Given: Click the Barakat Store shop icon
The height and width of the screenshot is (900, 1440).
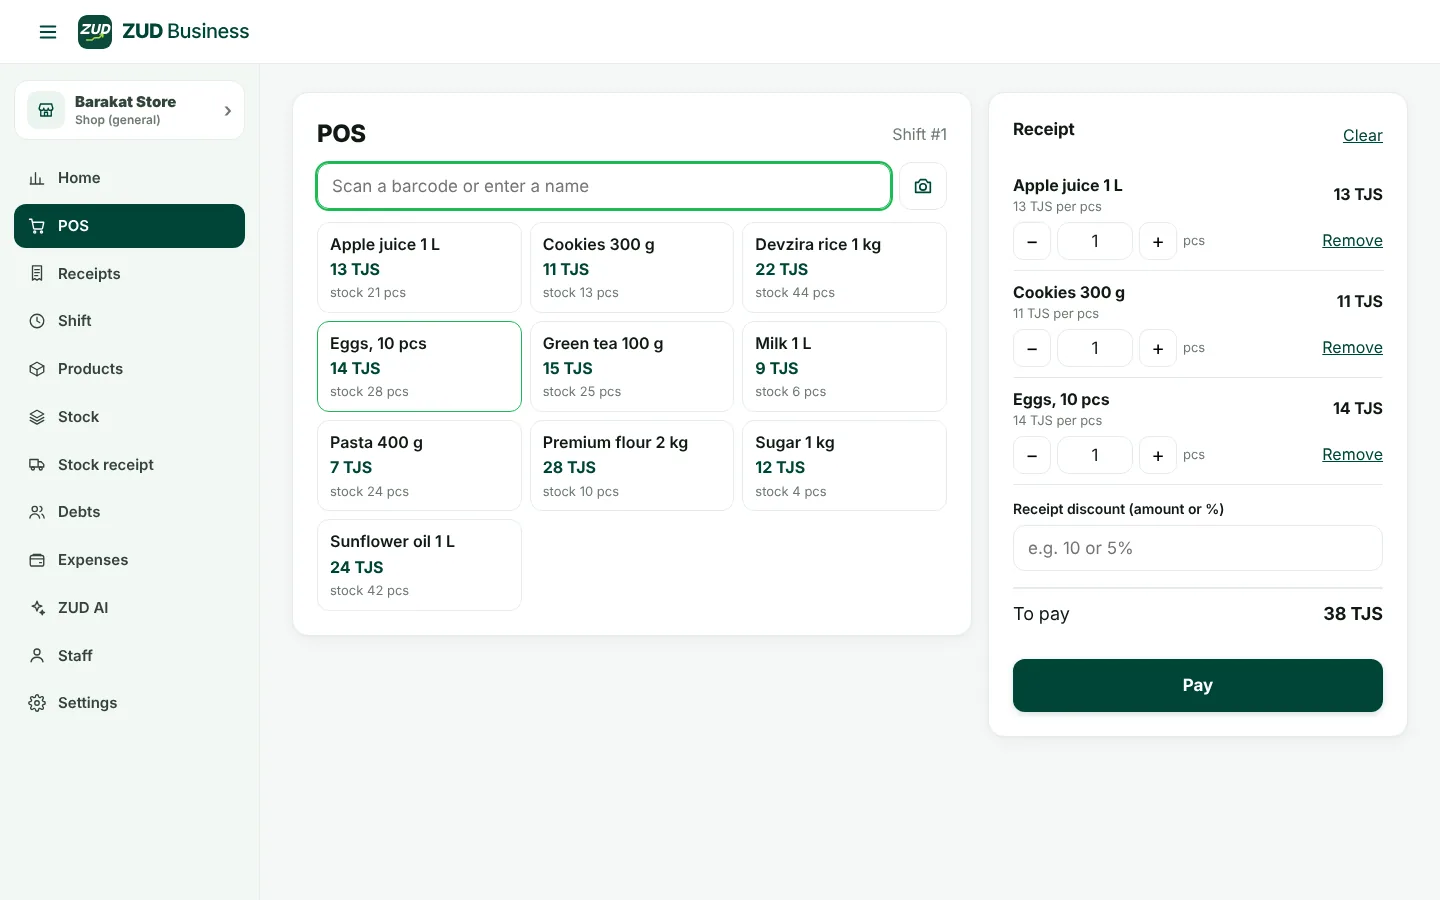Looking at the screenshot, I should pyautogui.click(x=46, y=110).
